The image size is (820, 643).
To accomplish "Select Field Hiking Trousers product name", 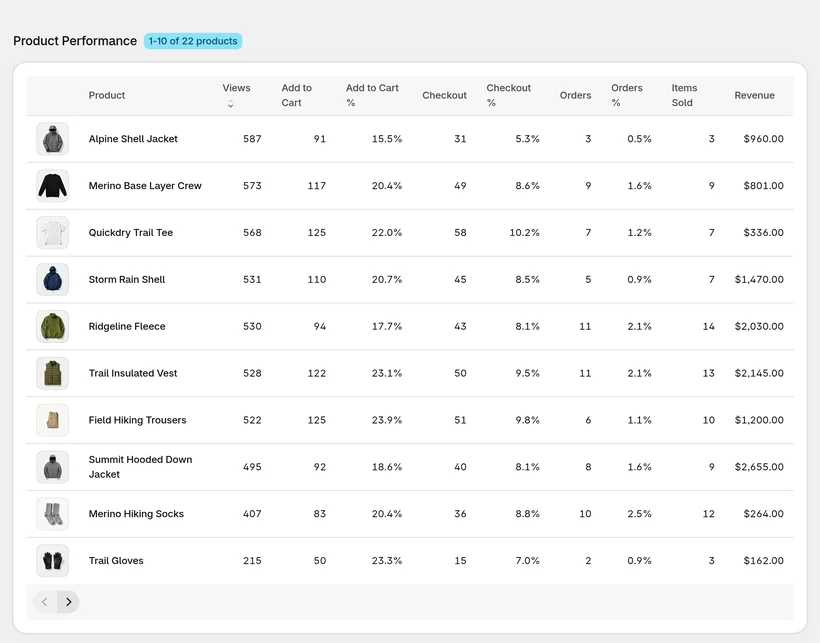I will click(x=138, y=420).
